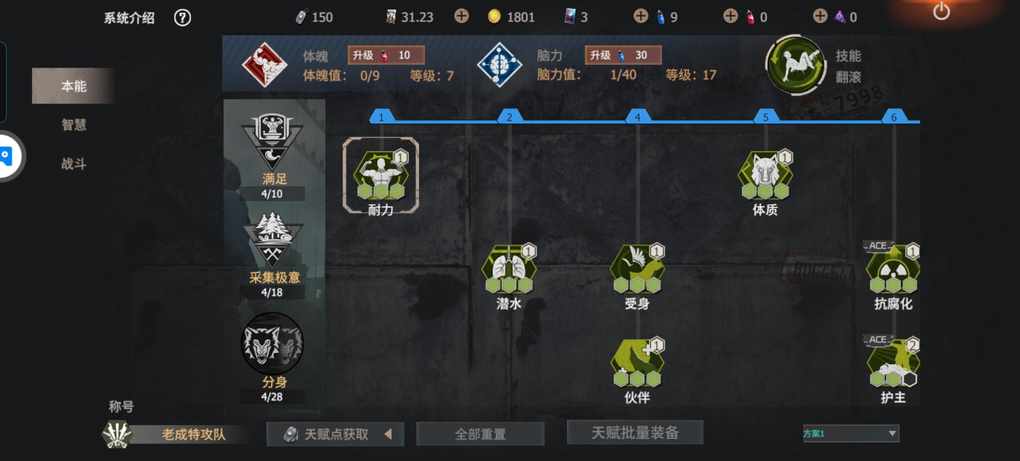
Task: Click 升级 button for 体魄
Action: pyautogui.click(x=386, y=55)
